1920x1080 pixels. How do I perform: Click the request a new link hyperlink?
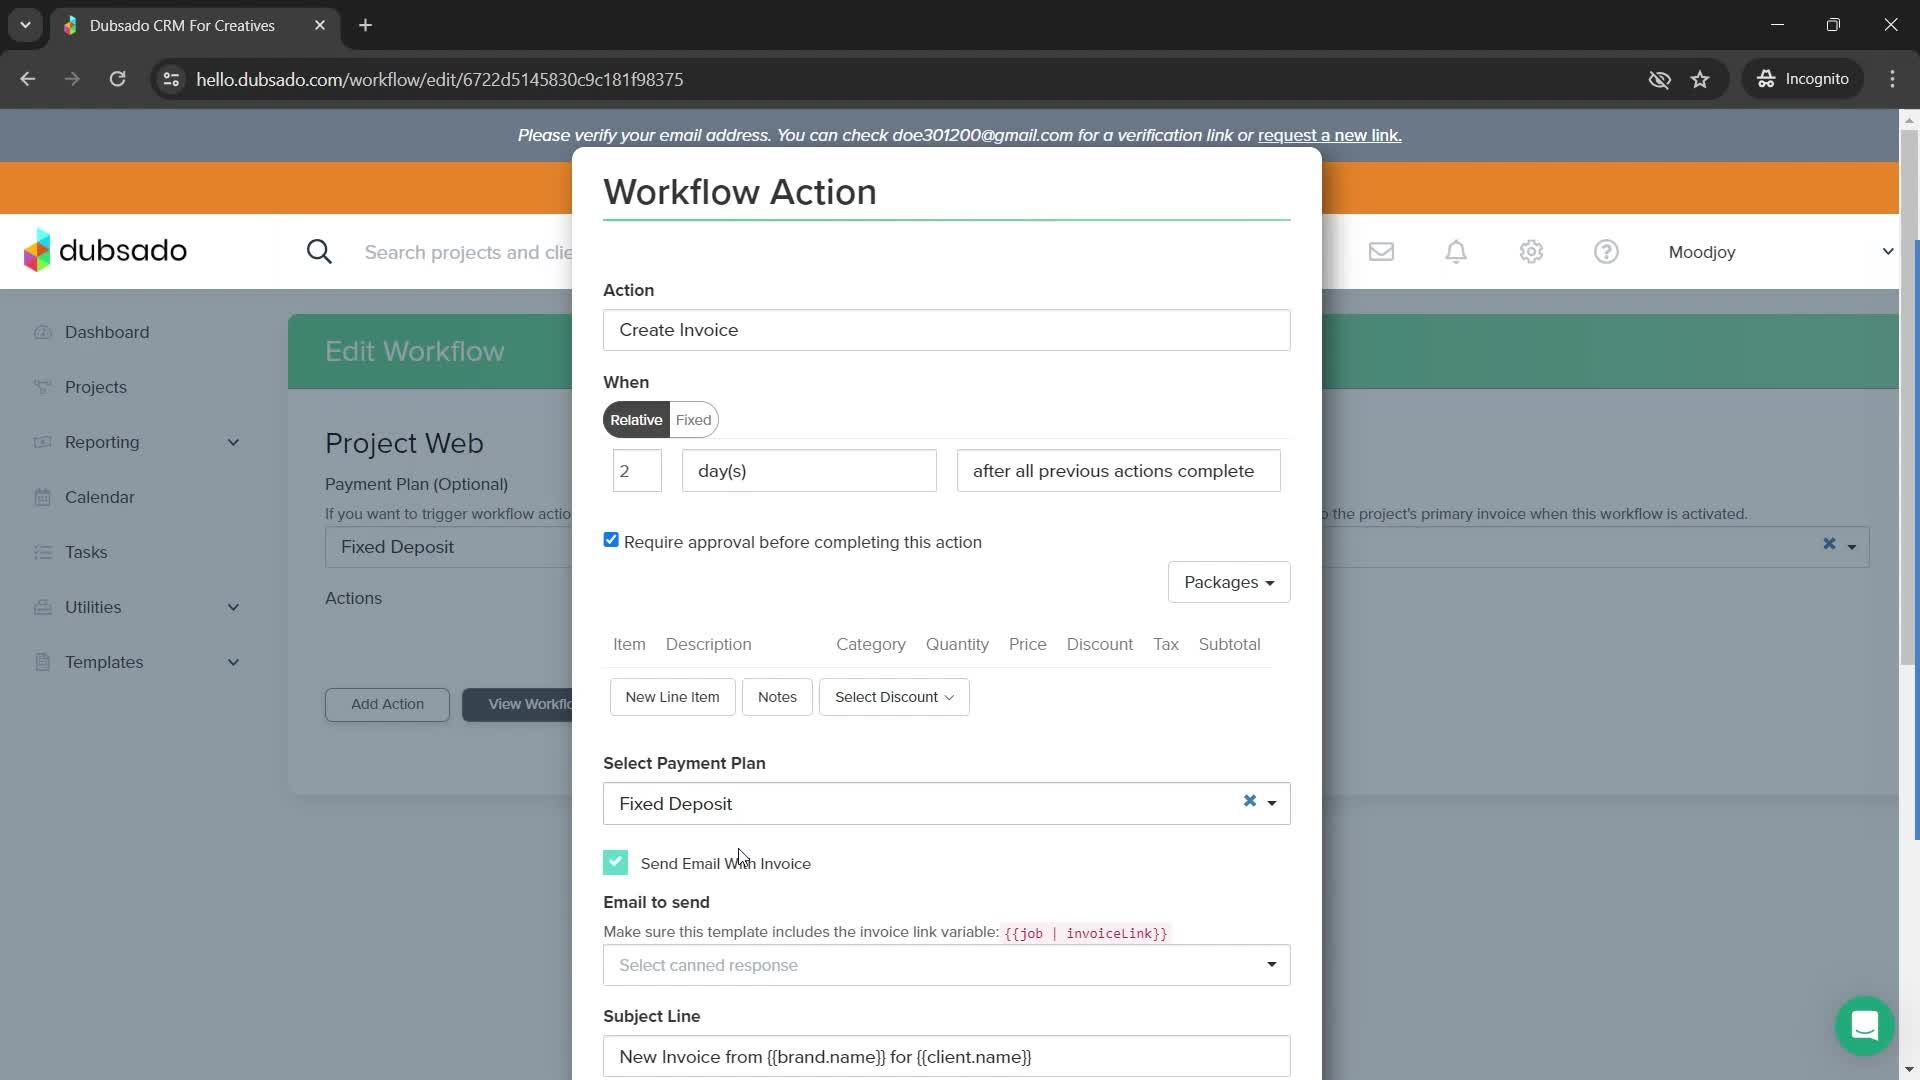(1329, 135)
